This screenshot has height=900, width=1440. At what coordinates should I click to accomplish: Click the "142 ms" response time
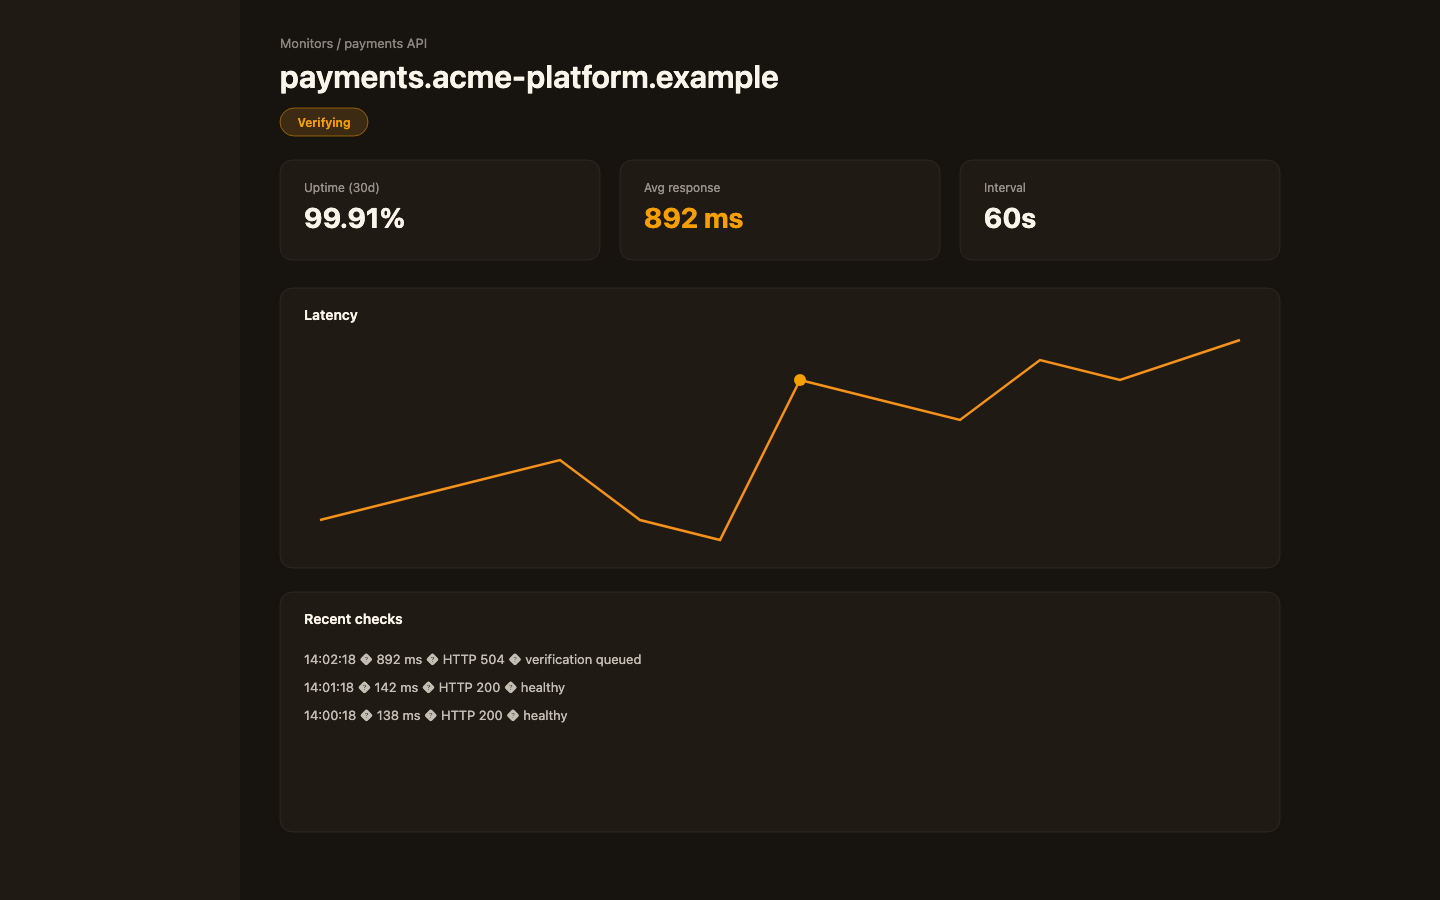(x=396, y=688)
